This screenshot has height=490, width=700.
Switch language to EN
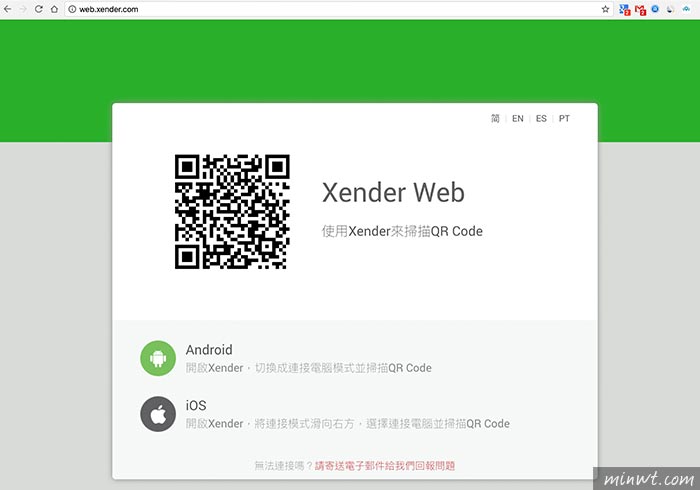517,118
